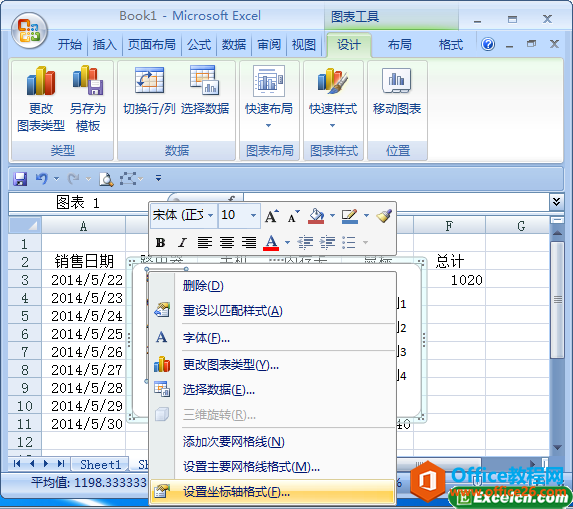Open font color dropdown arrow
This screenshot has height=509, width=573.
pos(287,242)
